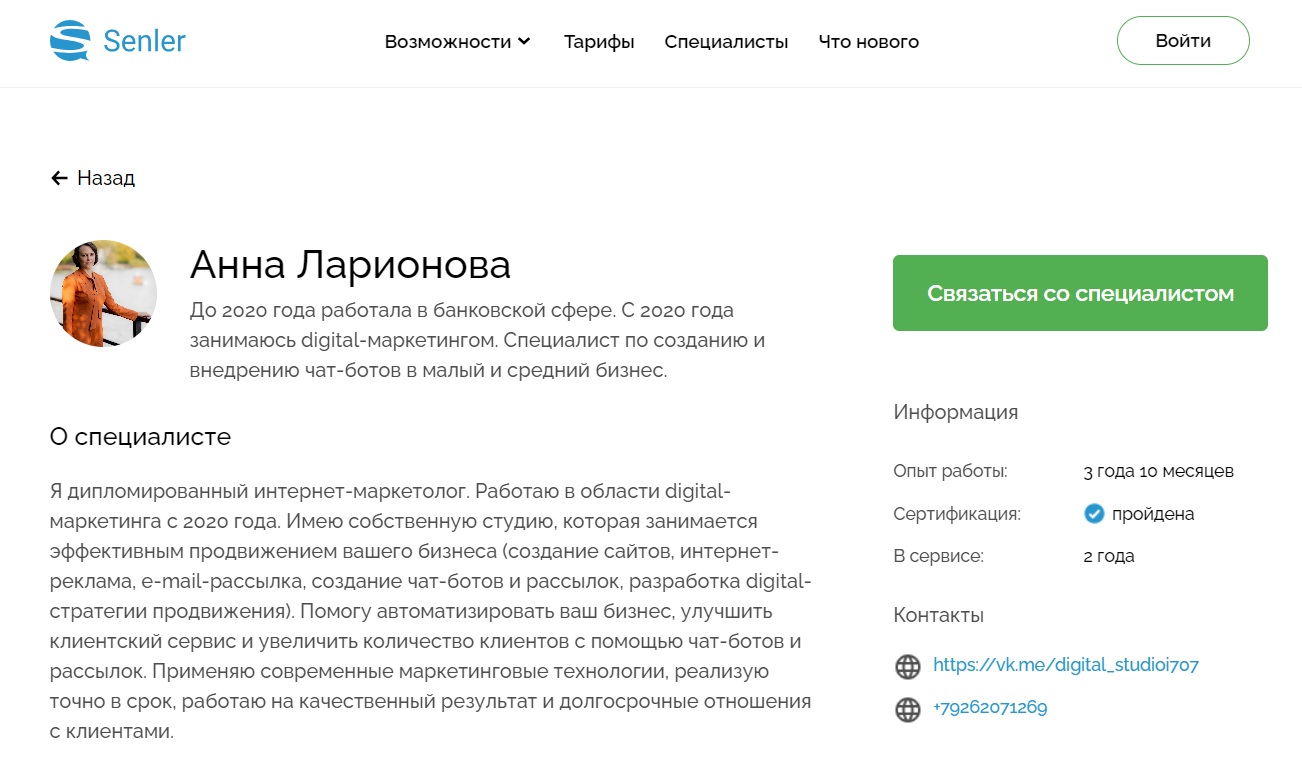Click the 2 года value
This screenshot has width=1302, height=776.
point(1109,556)
